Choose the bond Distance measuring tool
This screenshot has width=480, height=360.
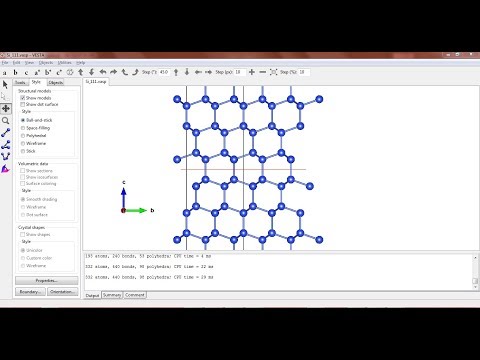pos(5,133)
